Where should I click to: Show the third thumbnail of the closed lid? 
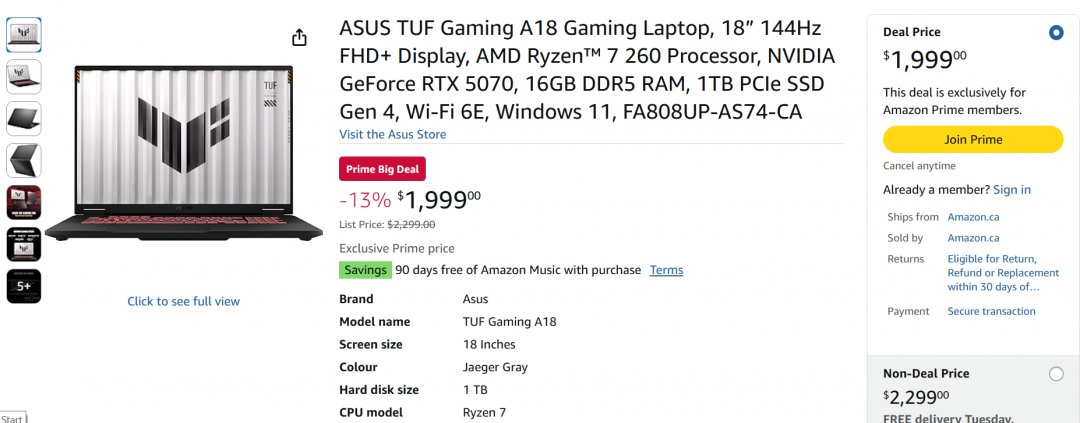(24, 119)
